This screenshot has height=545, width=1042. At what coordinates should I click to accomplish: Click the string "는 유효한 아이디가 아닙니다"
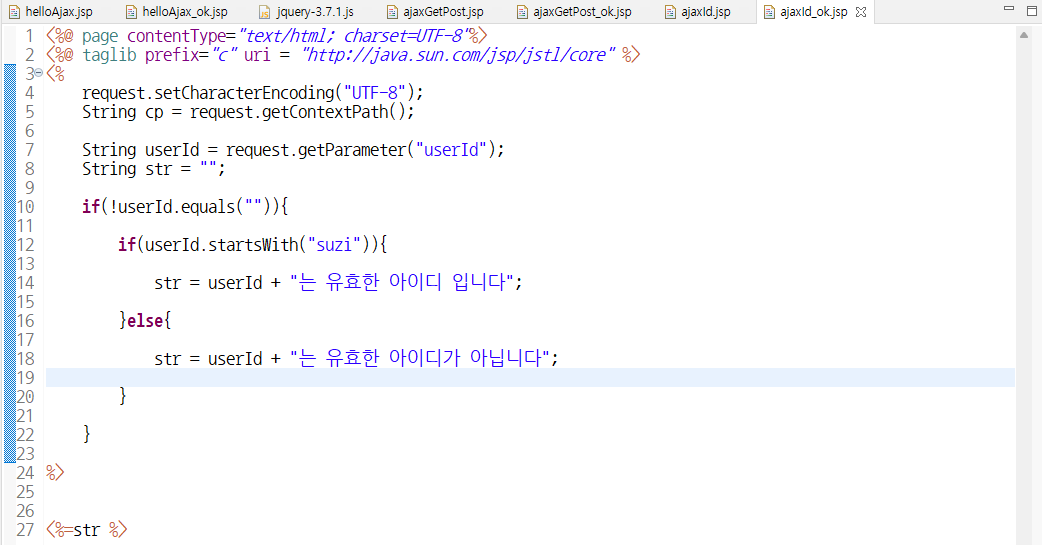click(420, 358)
